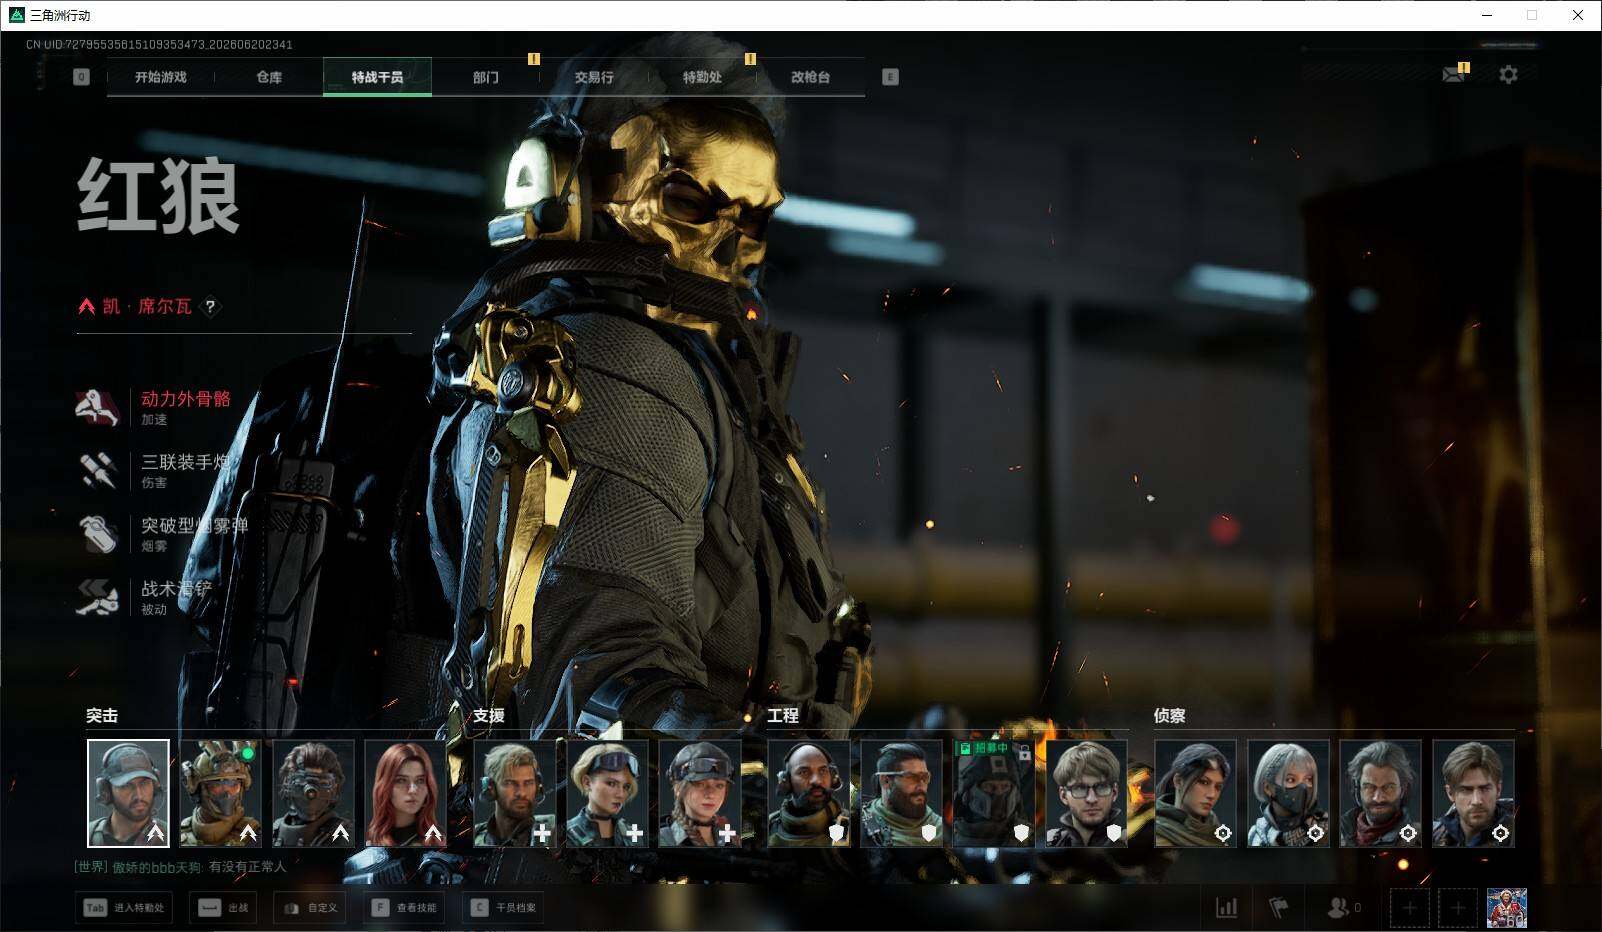Click the question mark beside 凯·席尔瓦
This screenshot has width=1602, height=932.
click(210, 307)
